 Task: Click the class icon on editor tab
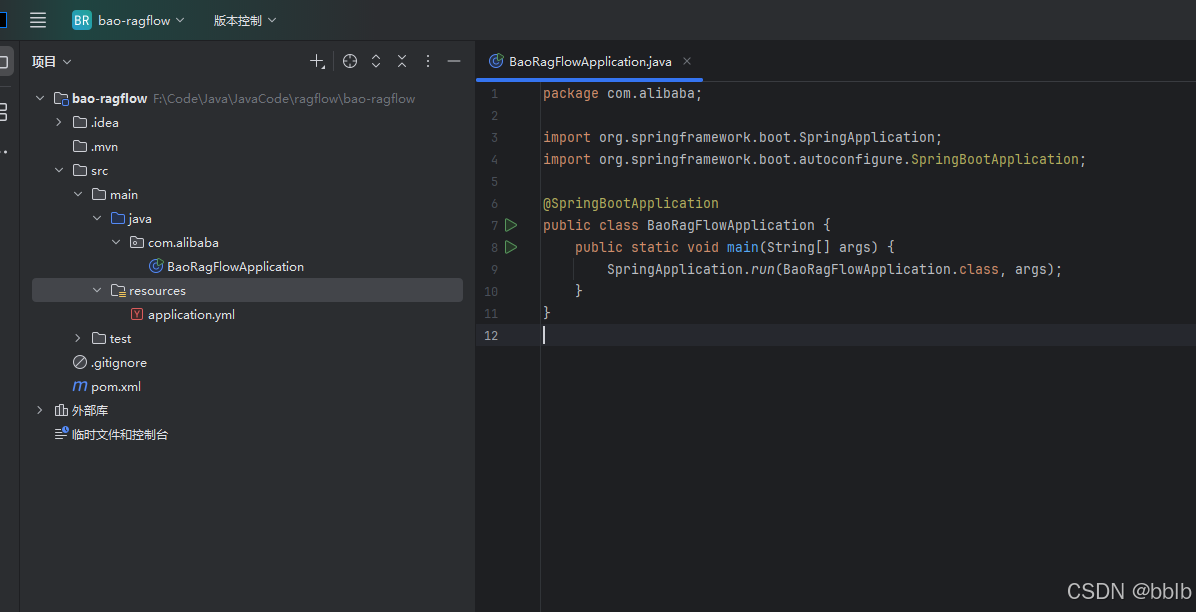click(x=496, y=61)
